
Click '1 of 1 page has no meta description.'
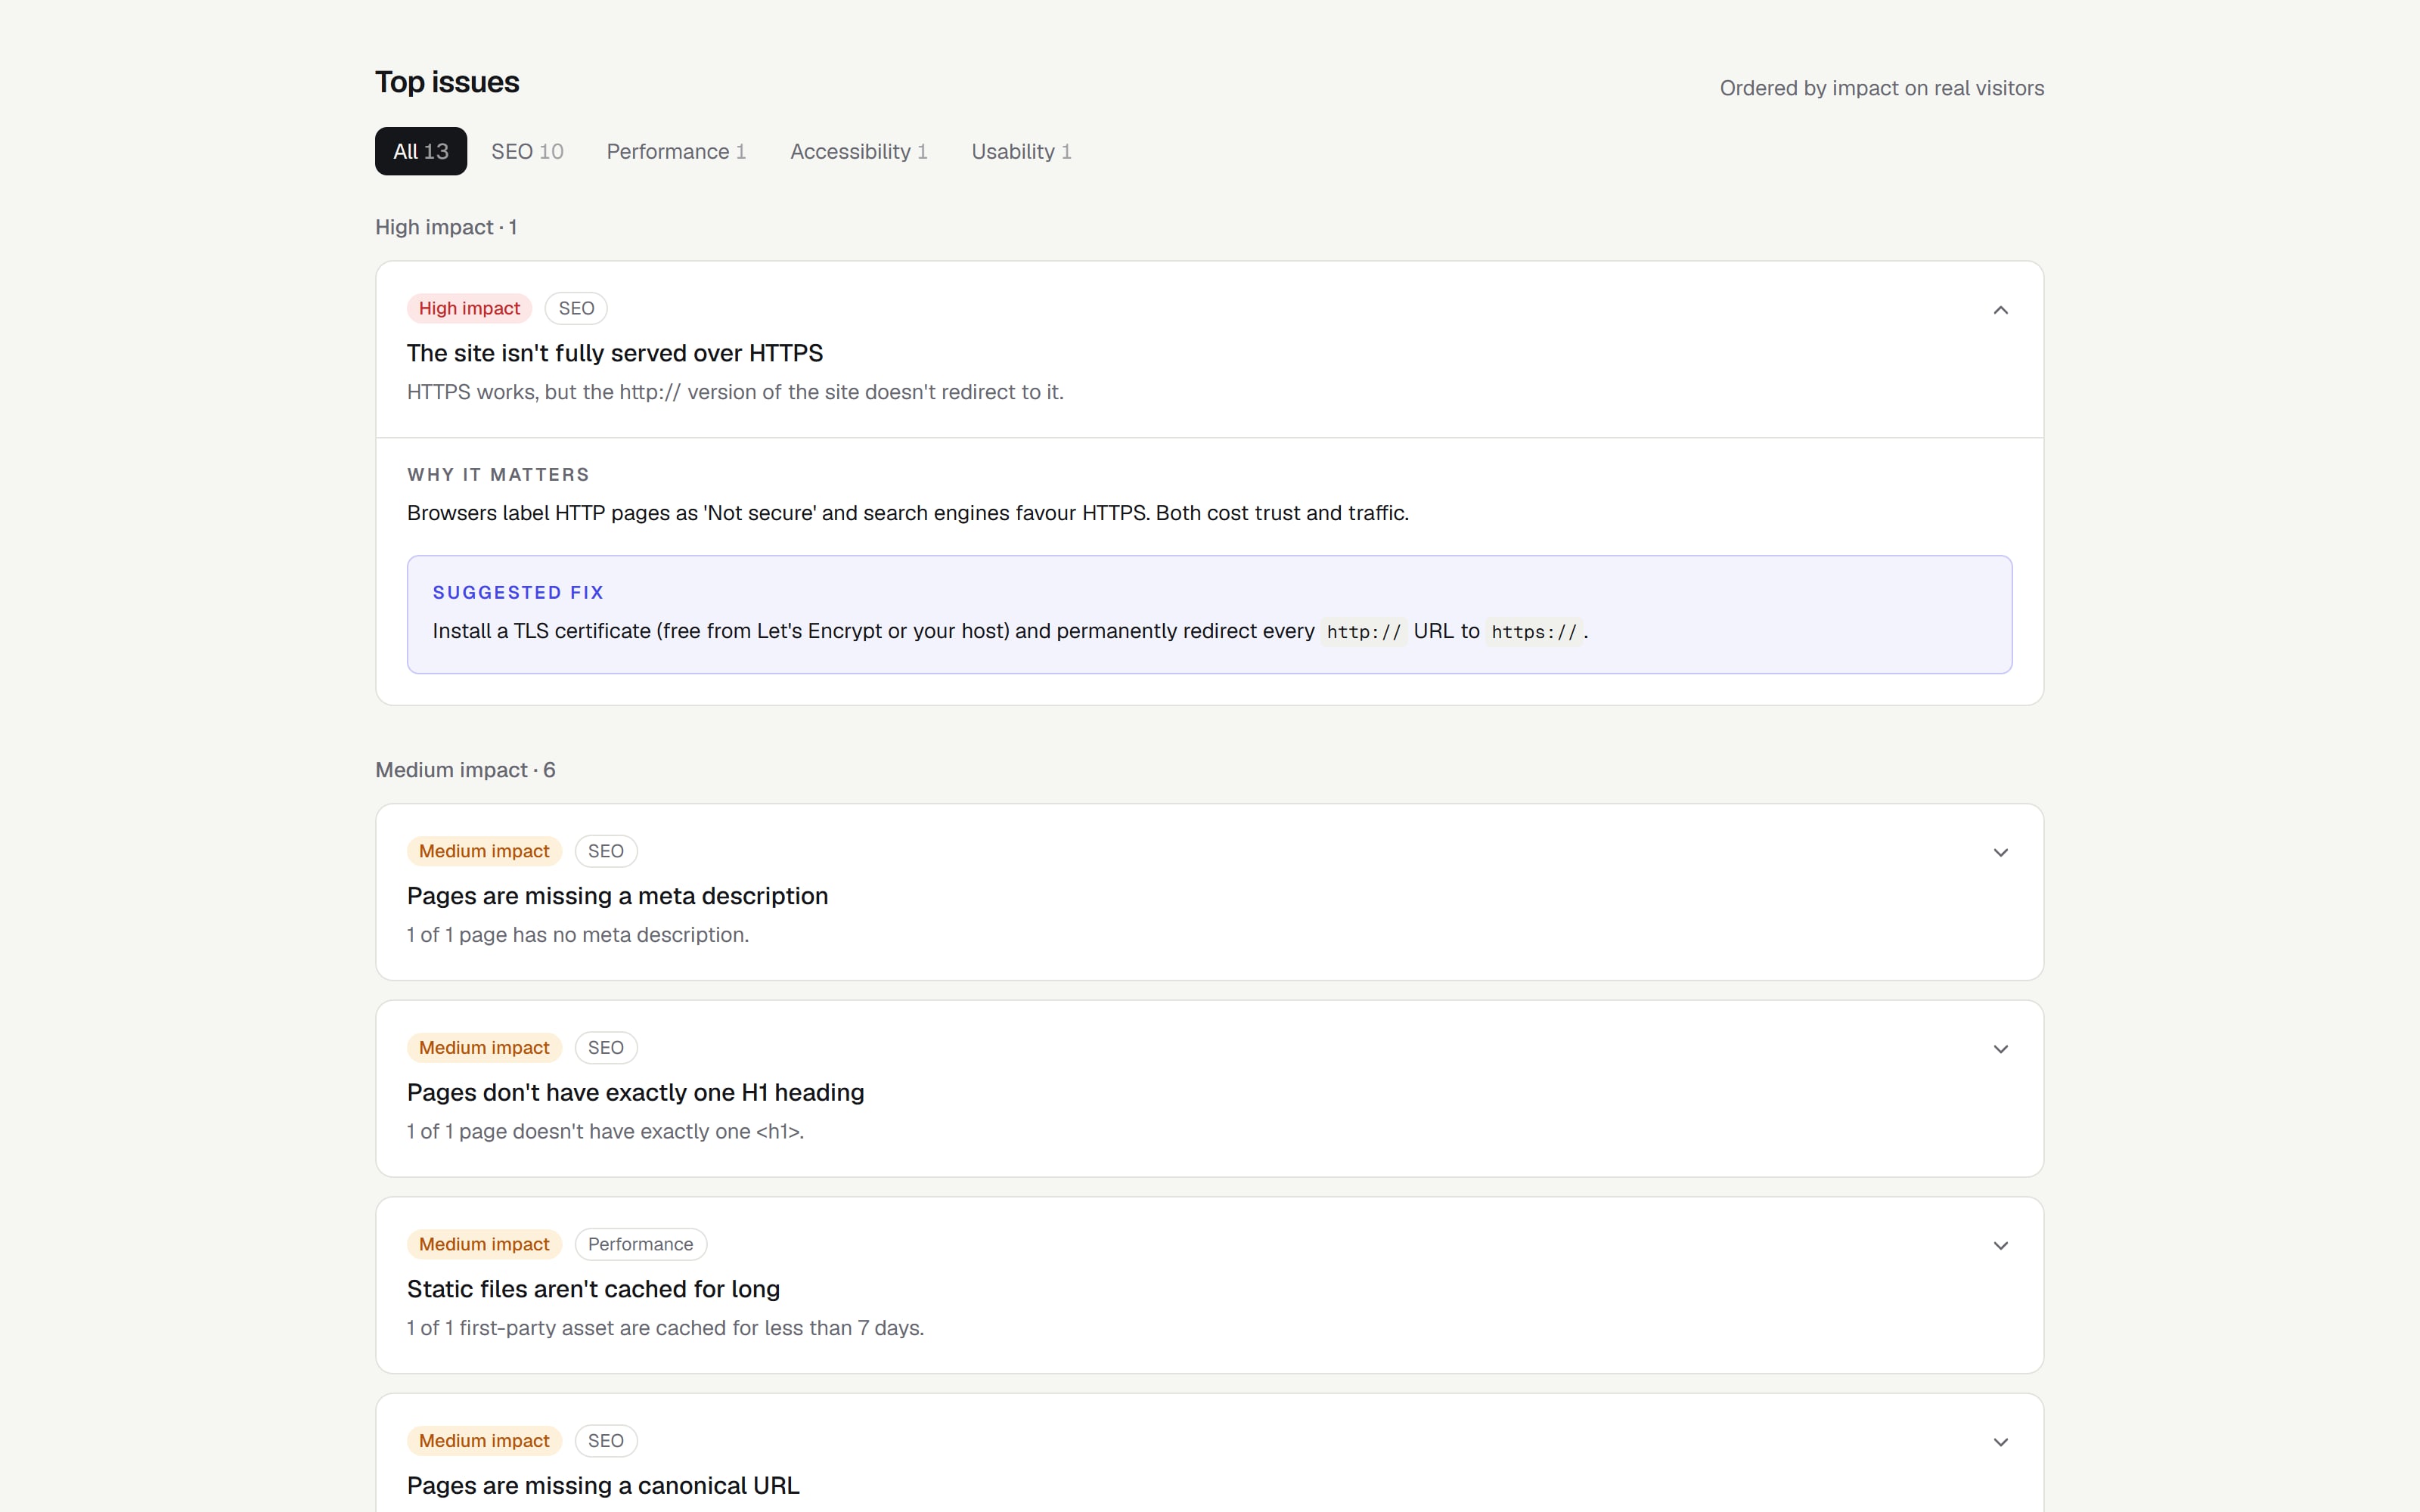[578, 935]
